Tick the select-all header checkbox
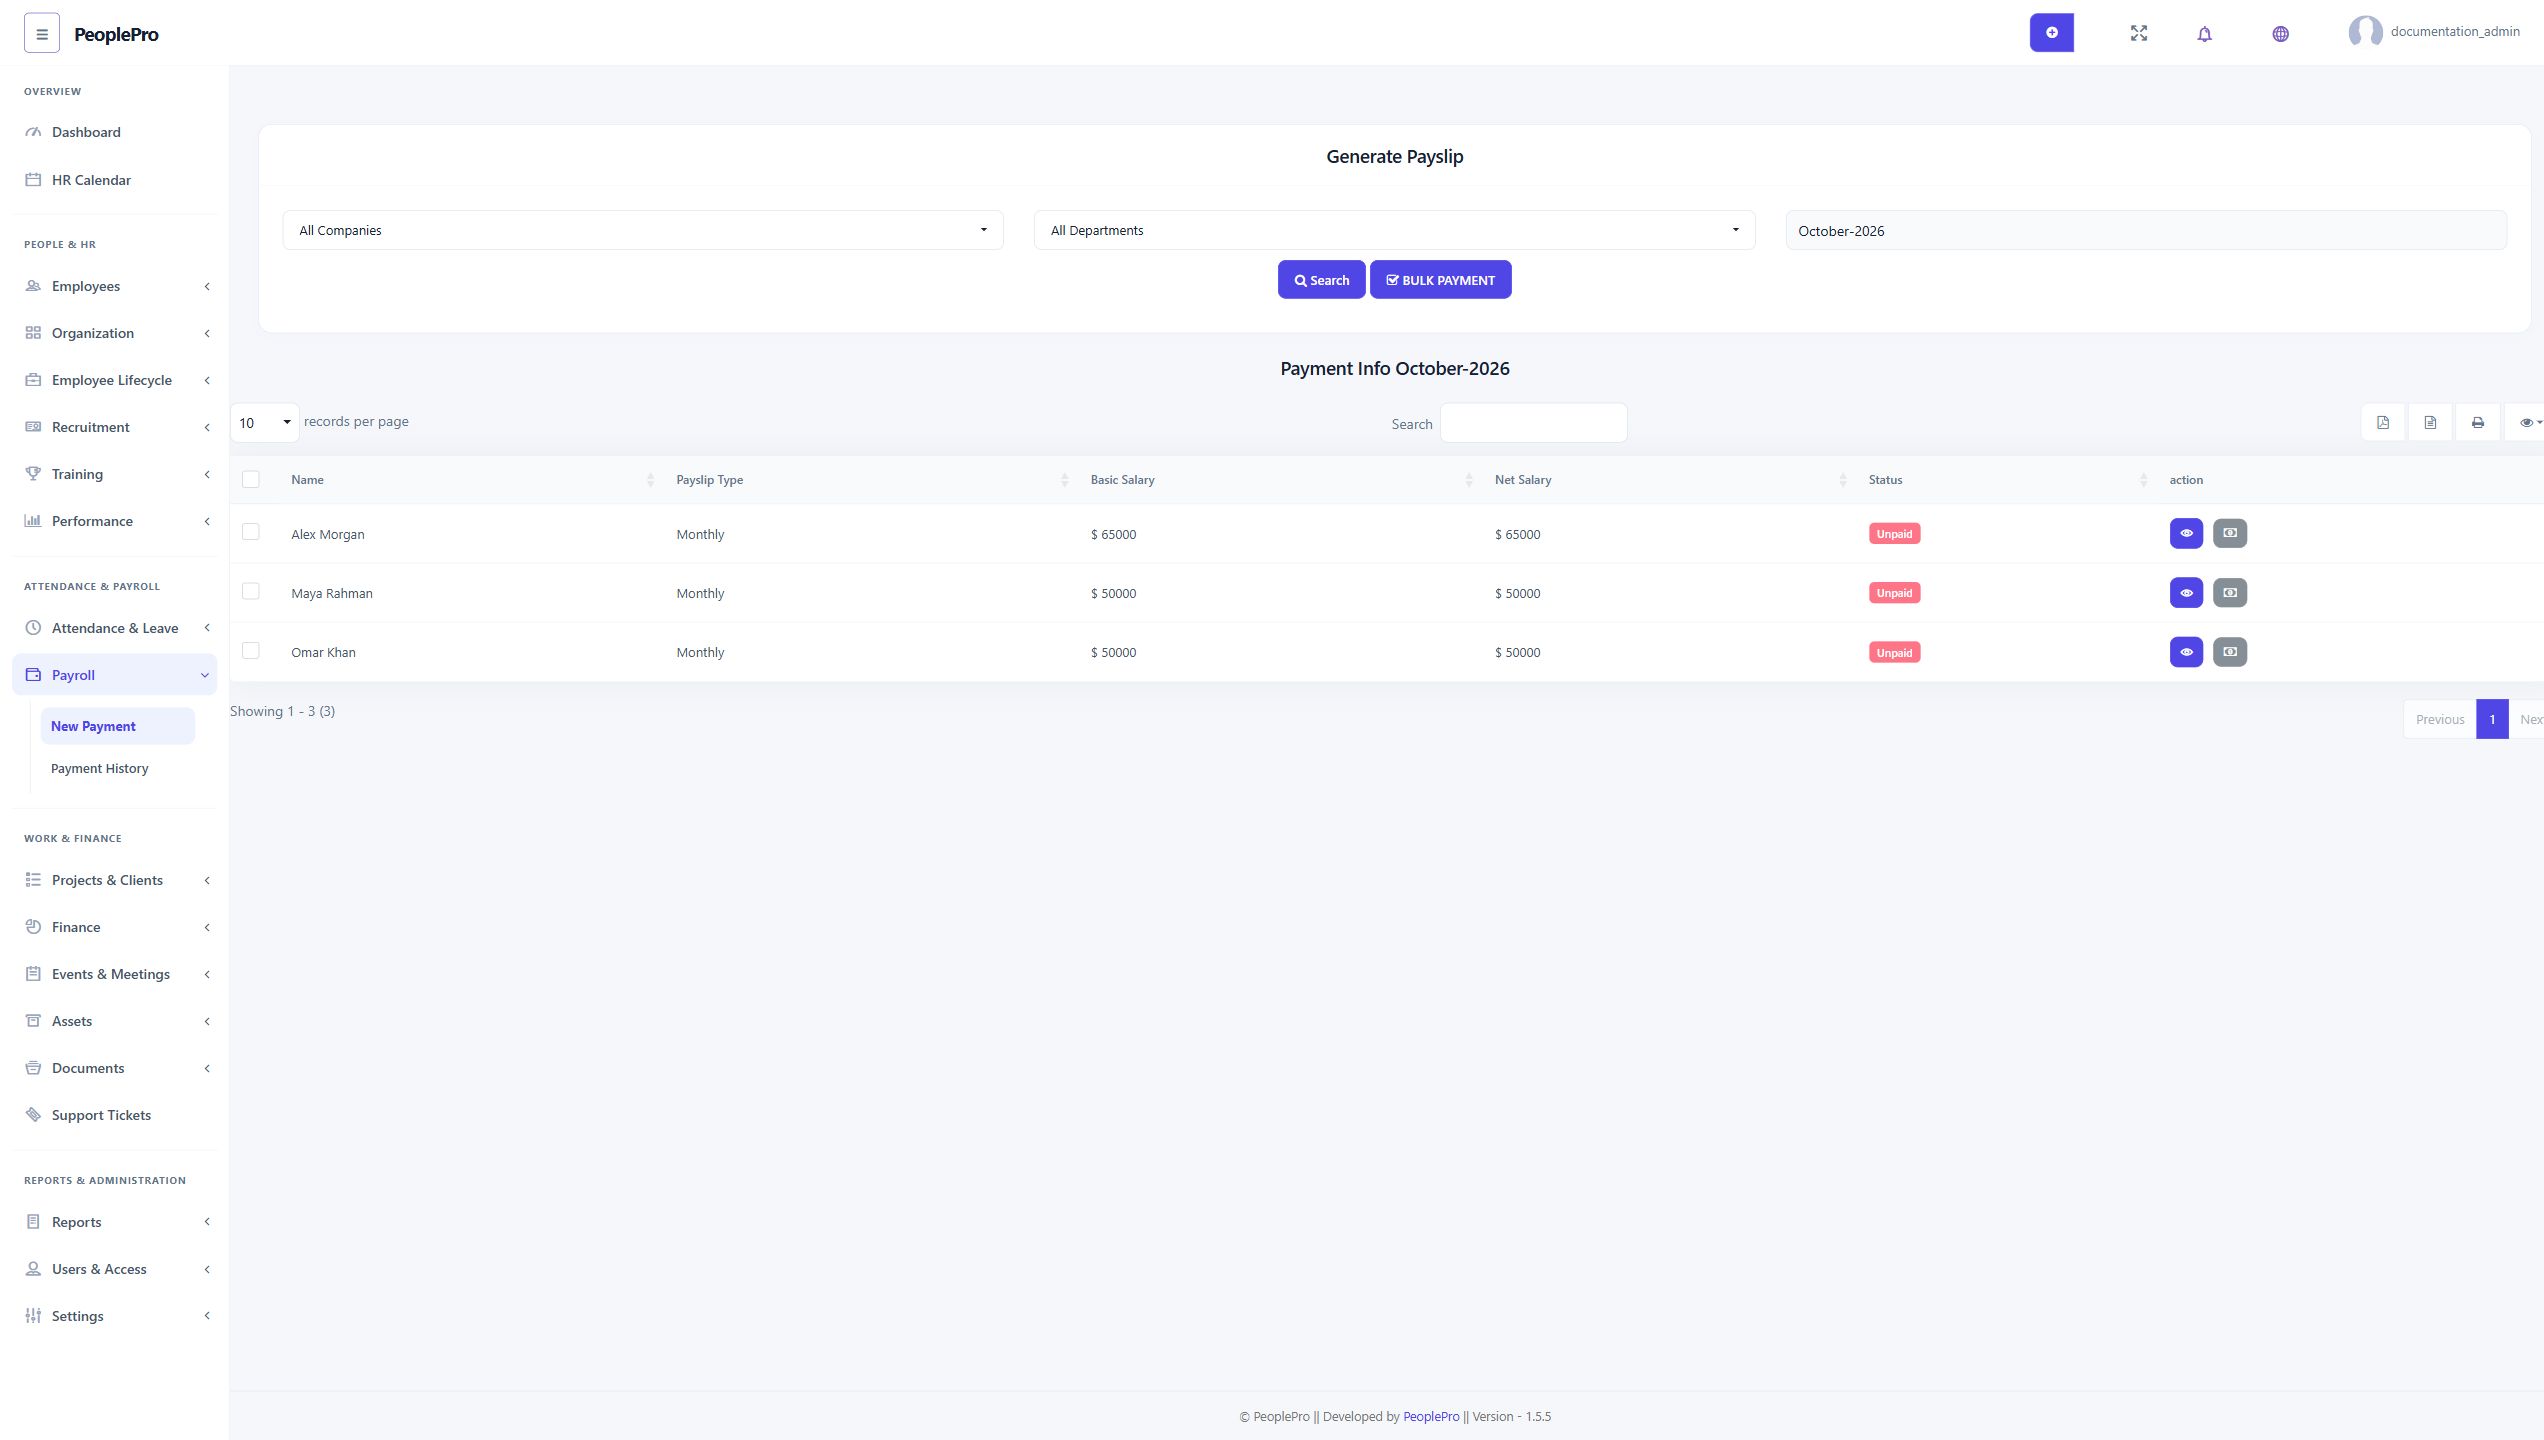This screenshot has width=2544, height=1440. click(x=251, y=479)
